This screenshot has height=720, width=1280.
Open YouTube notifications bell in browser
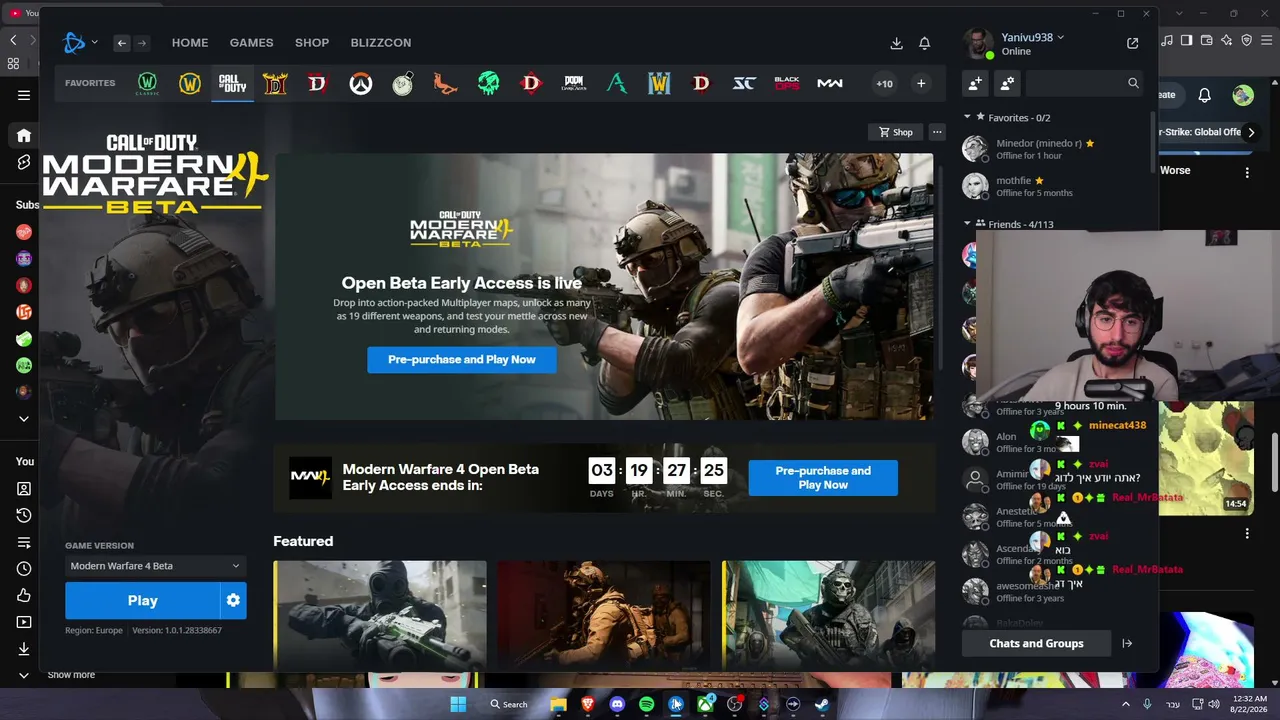(x=1205, y=95)
